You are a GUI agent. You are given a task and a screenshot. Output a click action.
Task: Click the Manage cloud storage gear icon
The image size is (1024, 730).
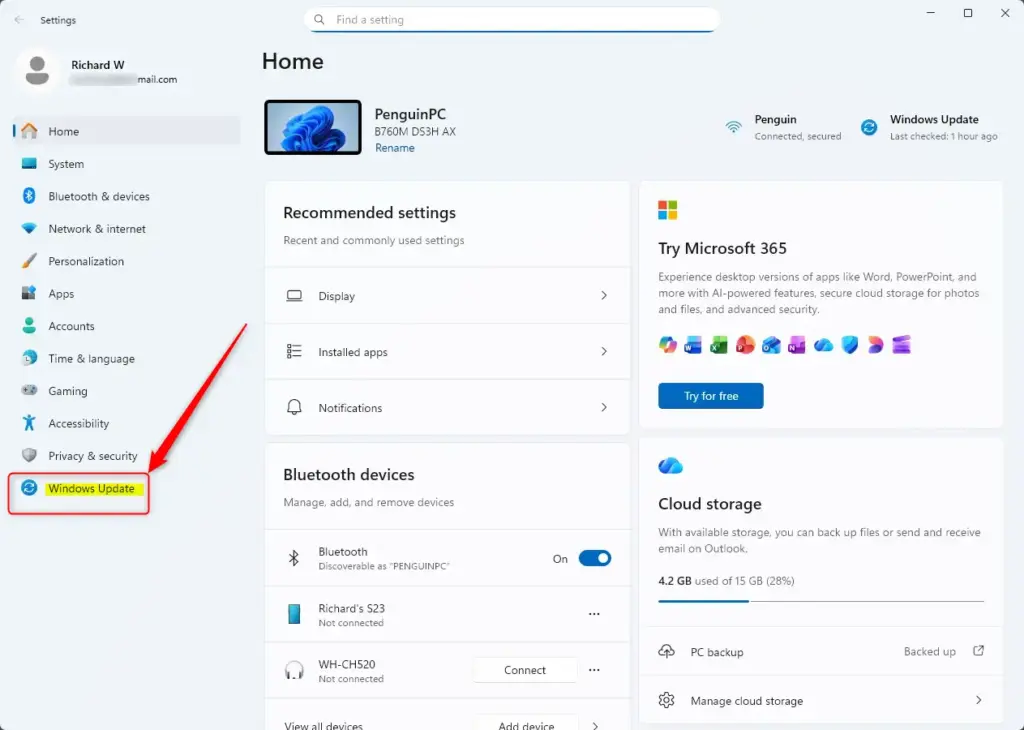click(x=666, y=700)
